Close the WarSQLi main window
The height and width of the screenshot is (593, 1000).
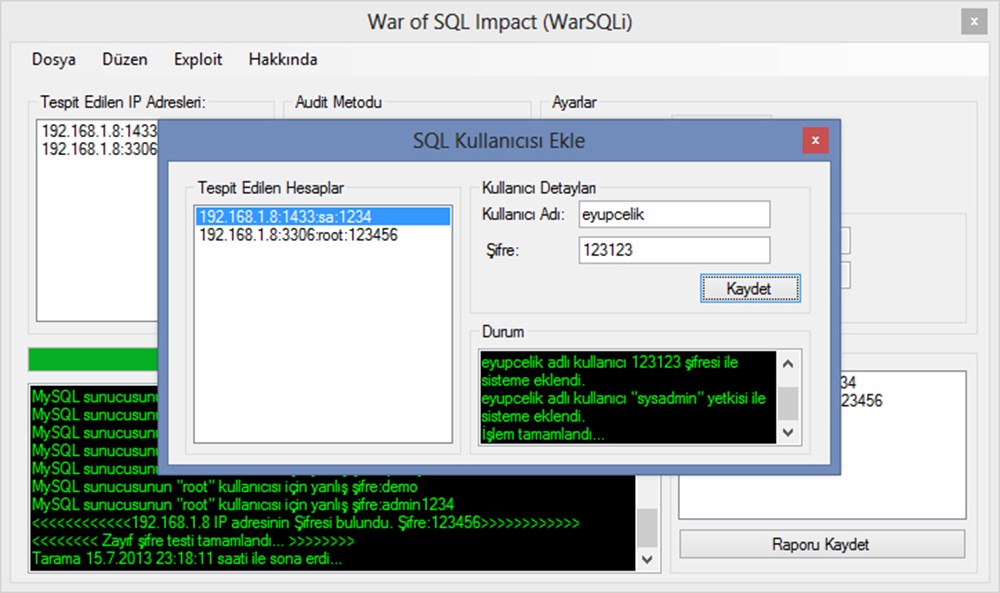click(x=974, y=22)
